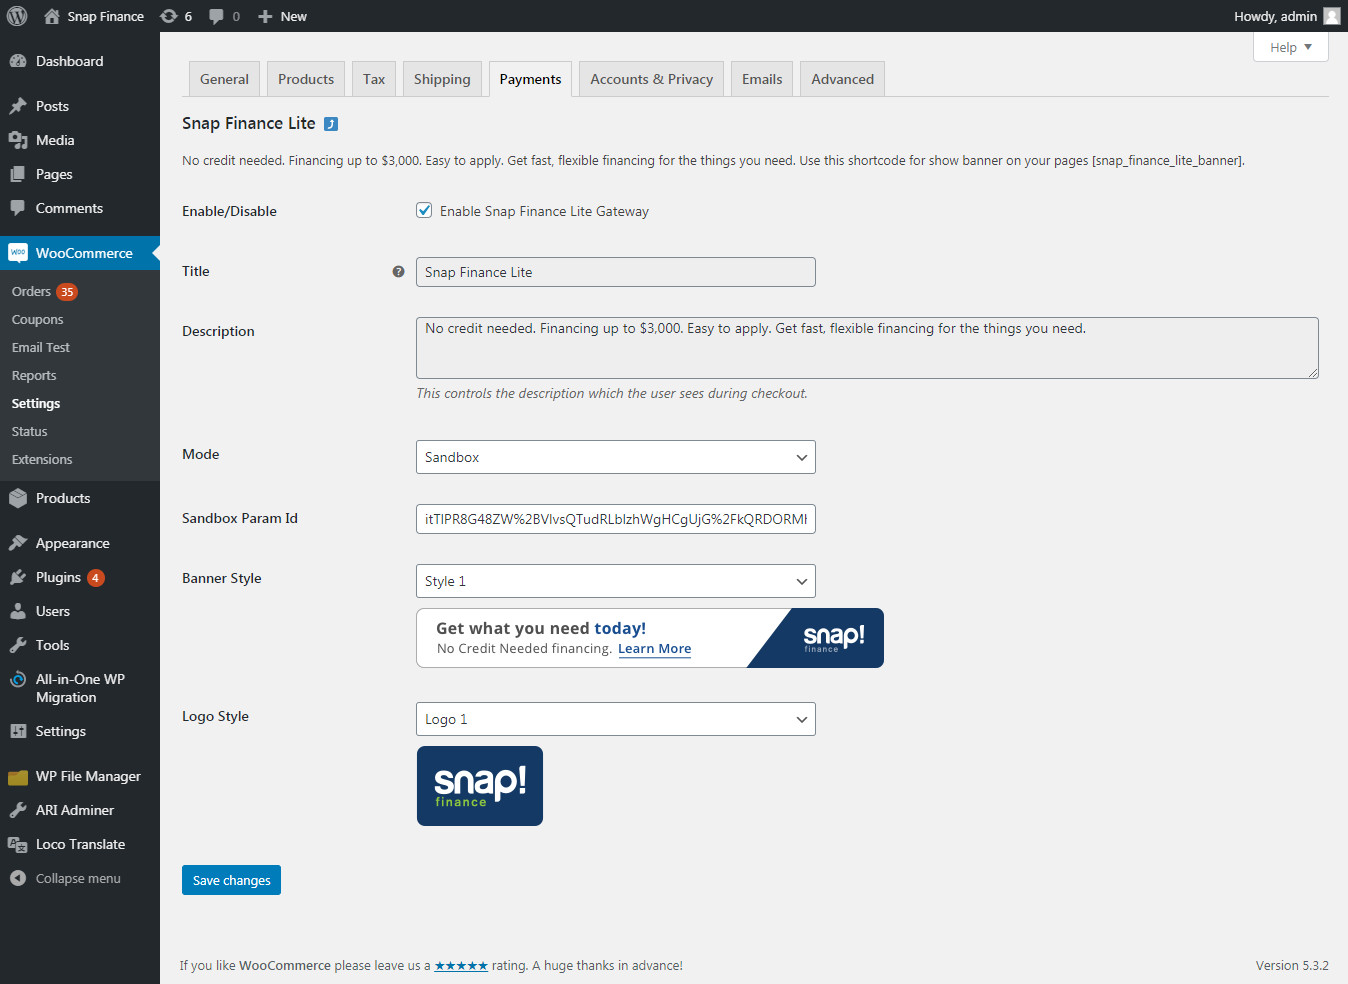Click the Products box icon in sidebar

18,498
